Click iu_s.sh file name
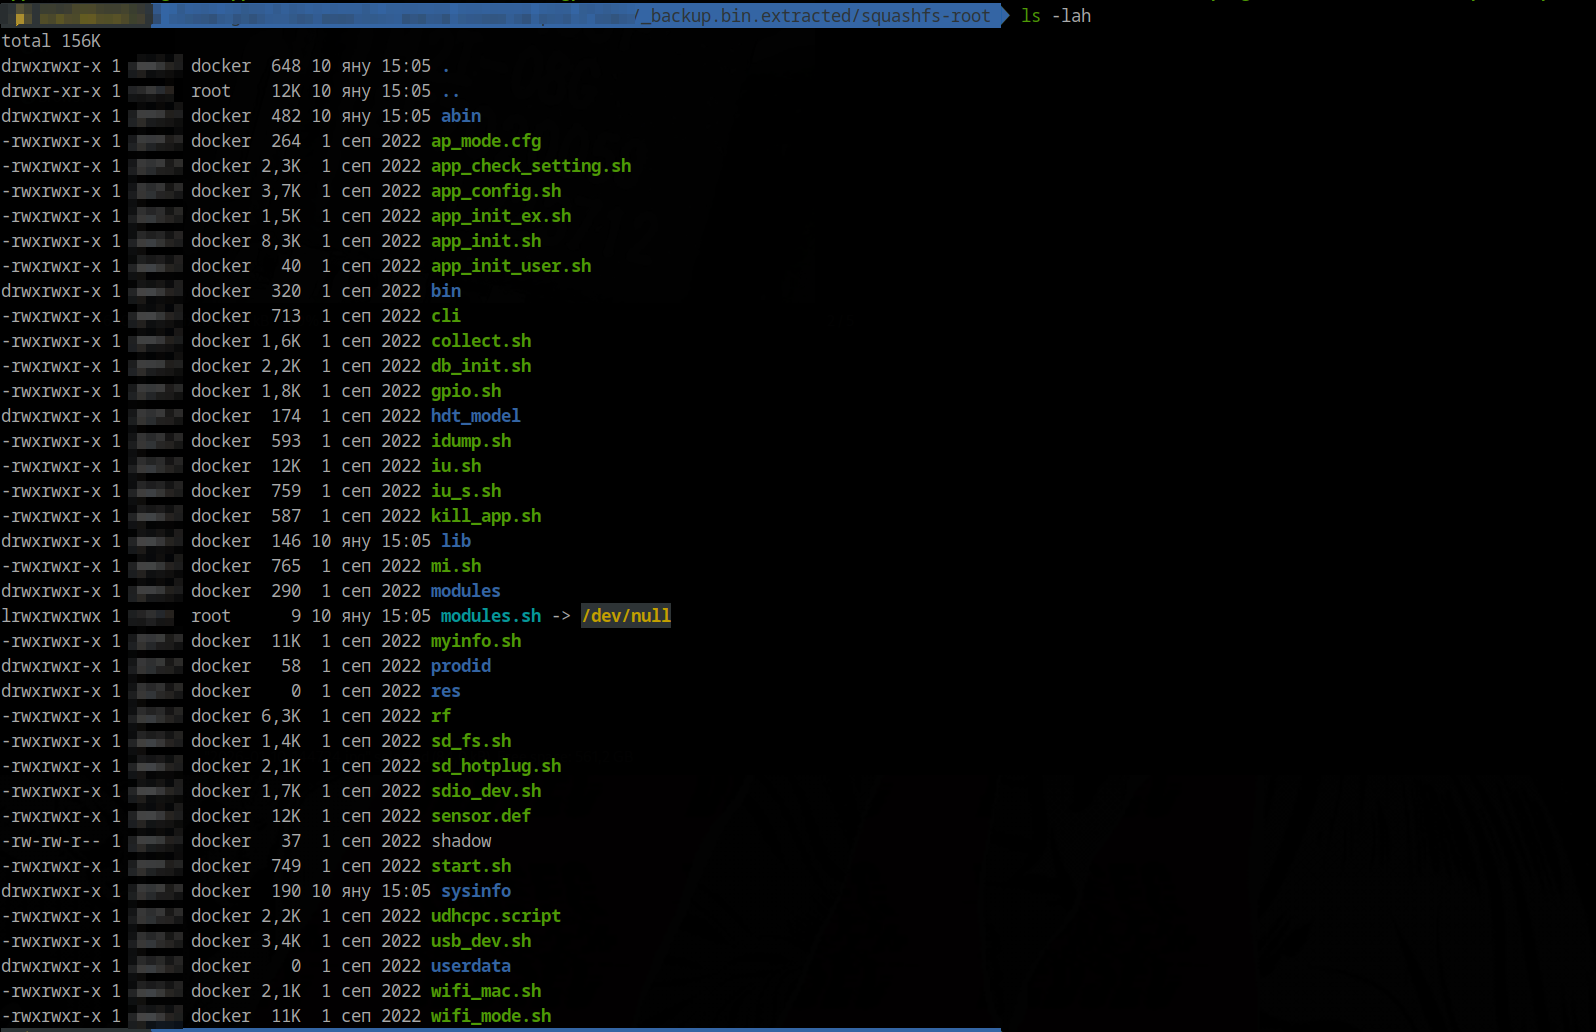 coord(466,491)
